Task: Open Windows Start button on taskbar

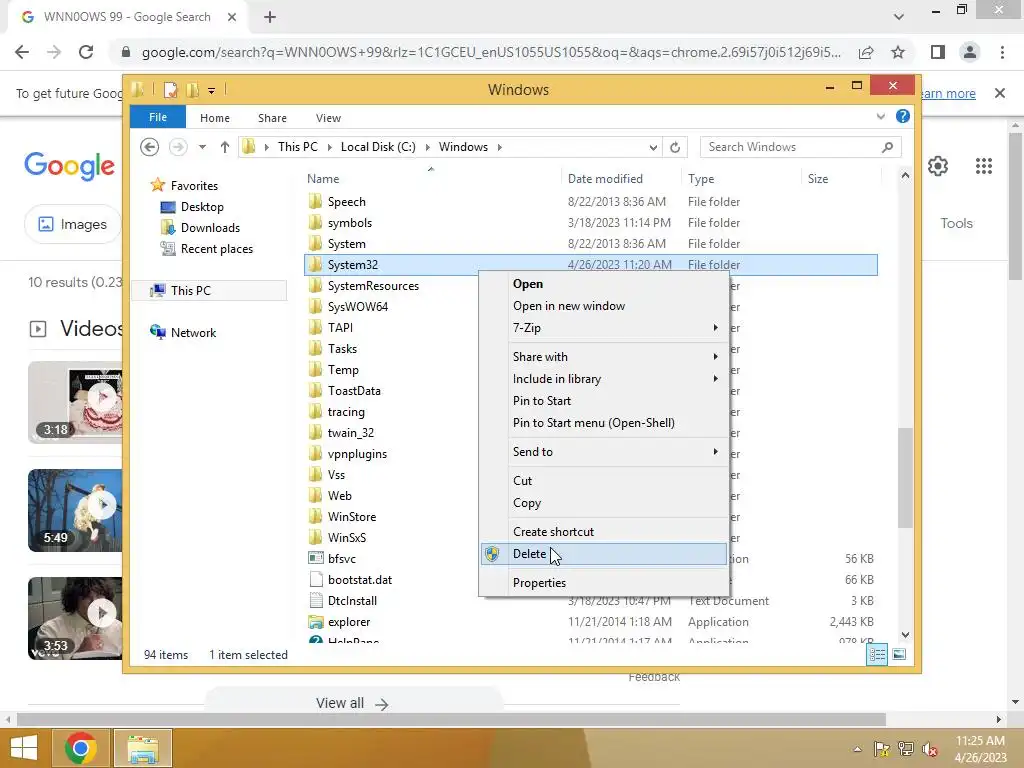Action: (24, 748)
